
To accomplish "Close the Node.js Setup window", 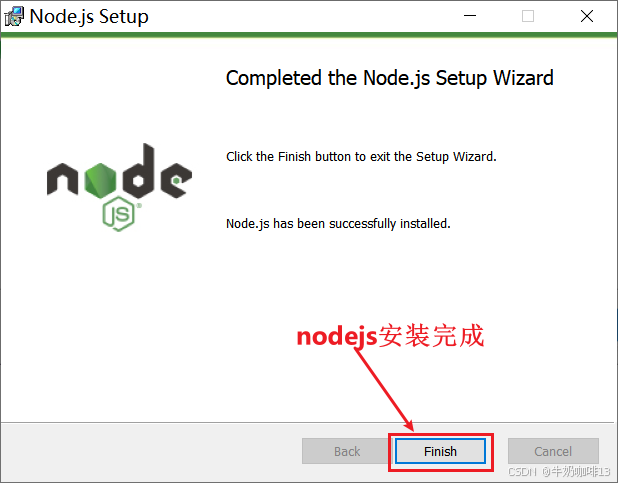I will click(x=587, y=16).
